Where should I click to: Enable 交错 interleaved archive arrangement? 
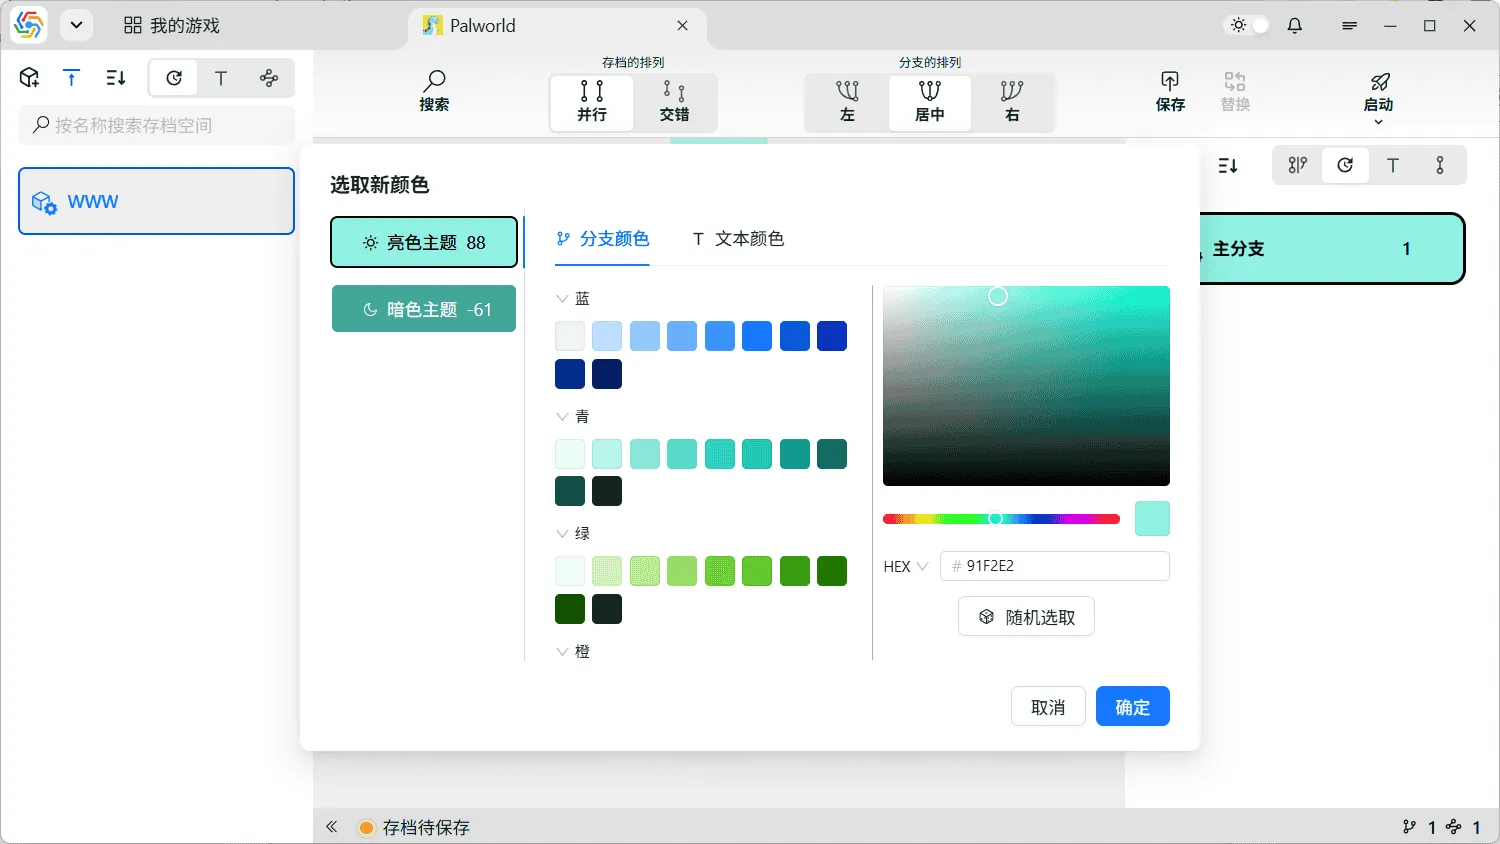tap(676, 102)
